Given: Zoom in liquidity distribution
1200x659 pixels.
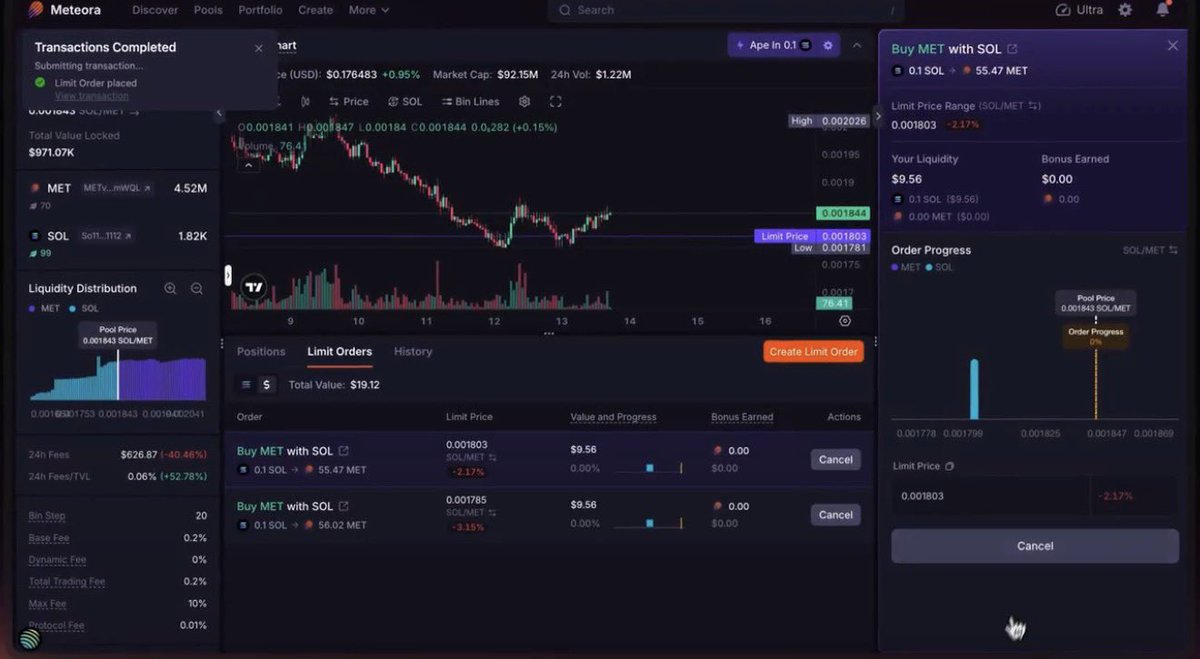Looking at the screenshot, I should [x=170, y=289].
